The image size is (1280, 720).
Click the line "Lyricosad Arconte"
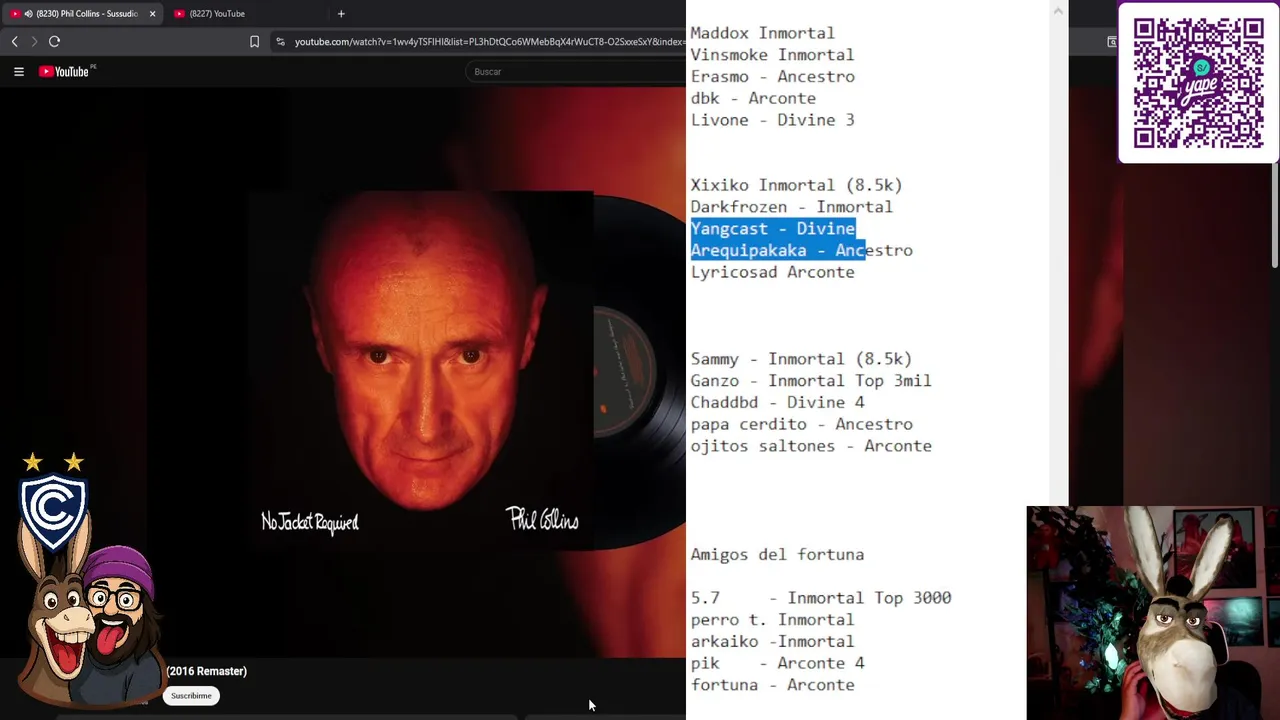point(772,272)
